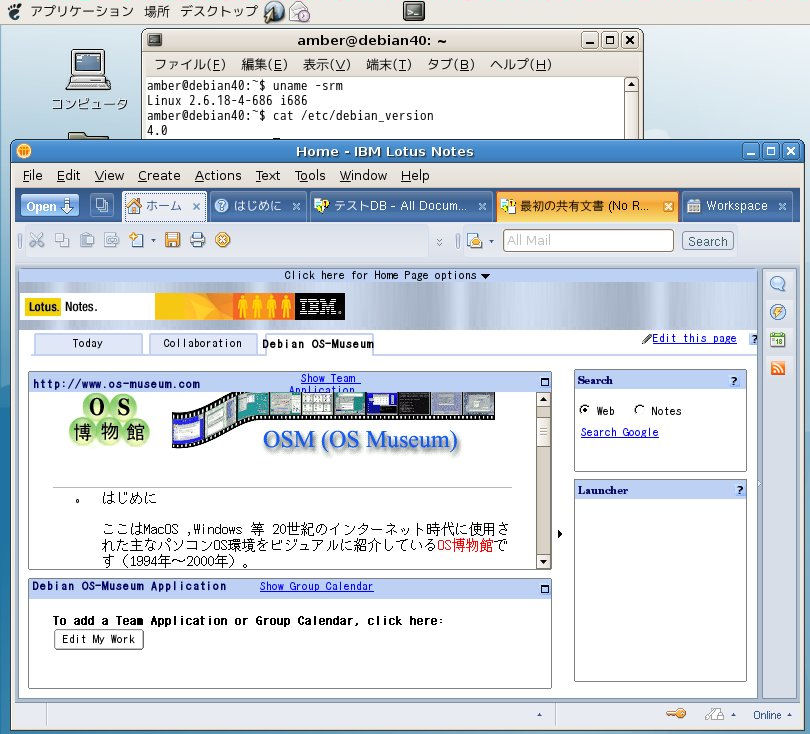Open the アプリケーション menu in GNOME panel
The image size is (810, 734).
point(82,11)
